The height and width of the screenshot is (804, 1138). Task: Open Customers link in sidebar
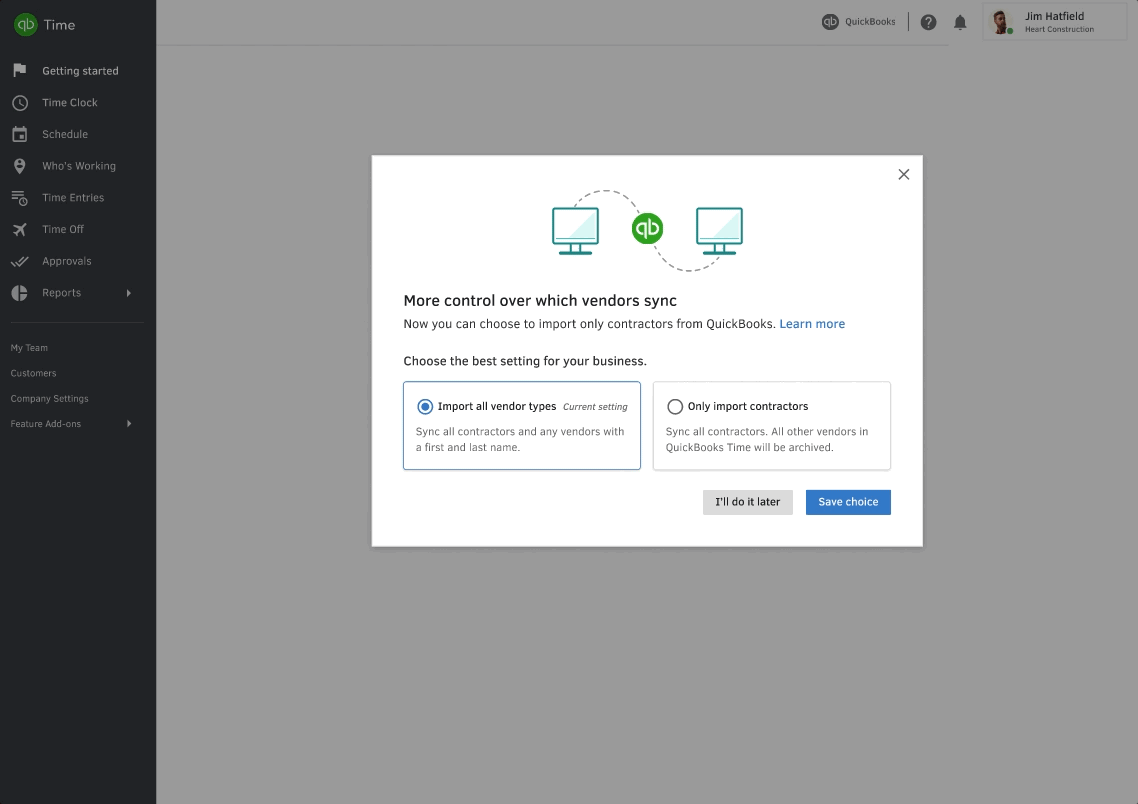33,373
